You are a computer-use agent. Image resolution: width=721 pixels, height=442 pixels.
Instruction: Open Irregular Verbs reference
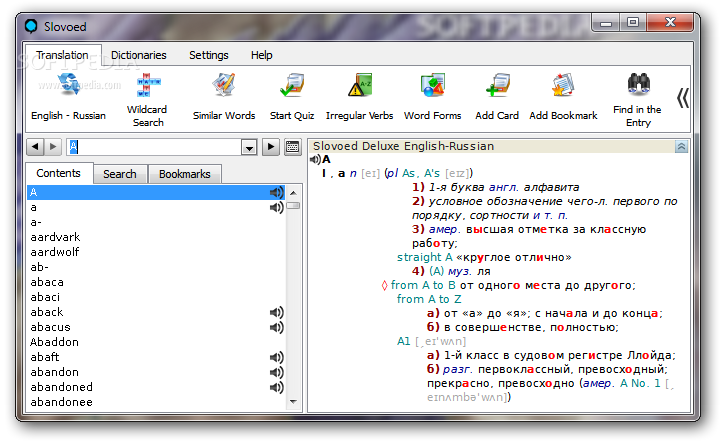360,98
